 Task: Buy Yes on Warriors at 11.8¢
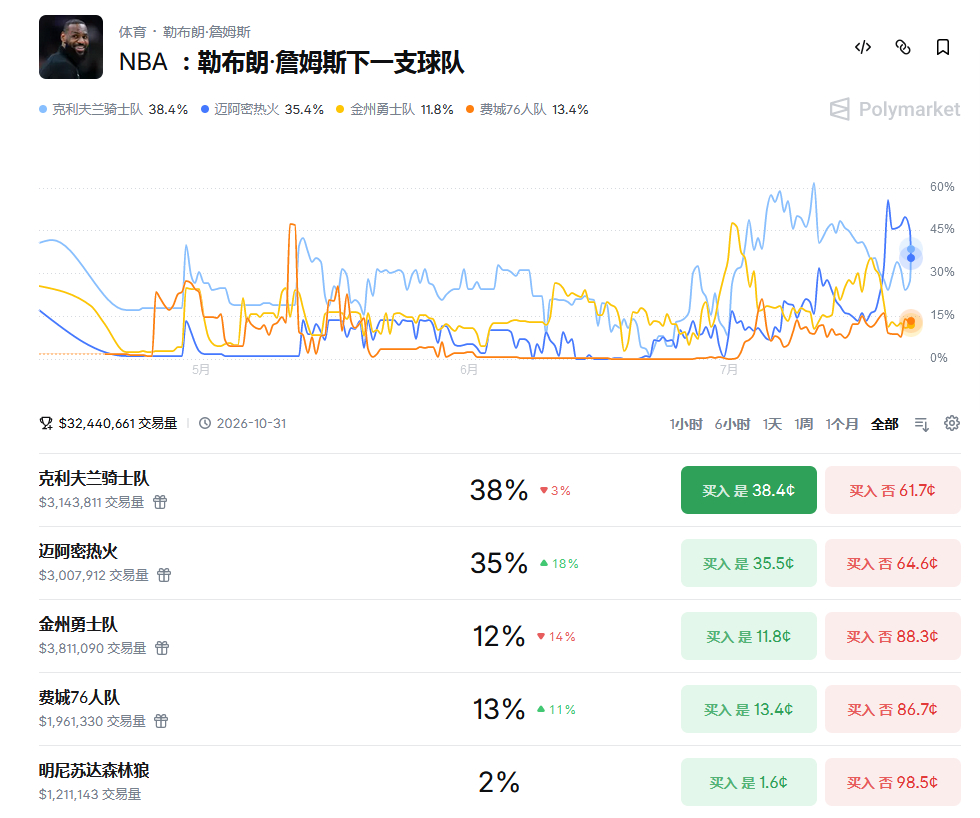749,636
